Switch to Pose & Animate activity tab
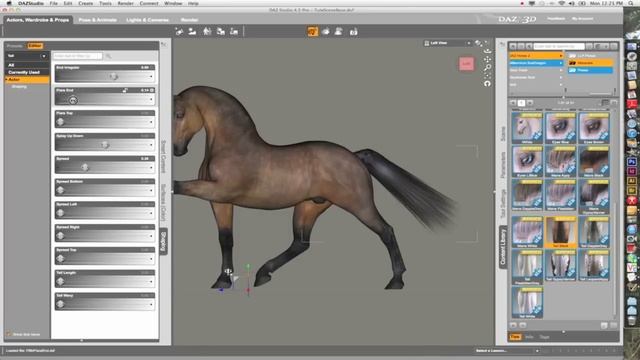Image resolution: width=640 pixels, height=360 pixels. [x=98, y=20]
